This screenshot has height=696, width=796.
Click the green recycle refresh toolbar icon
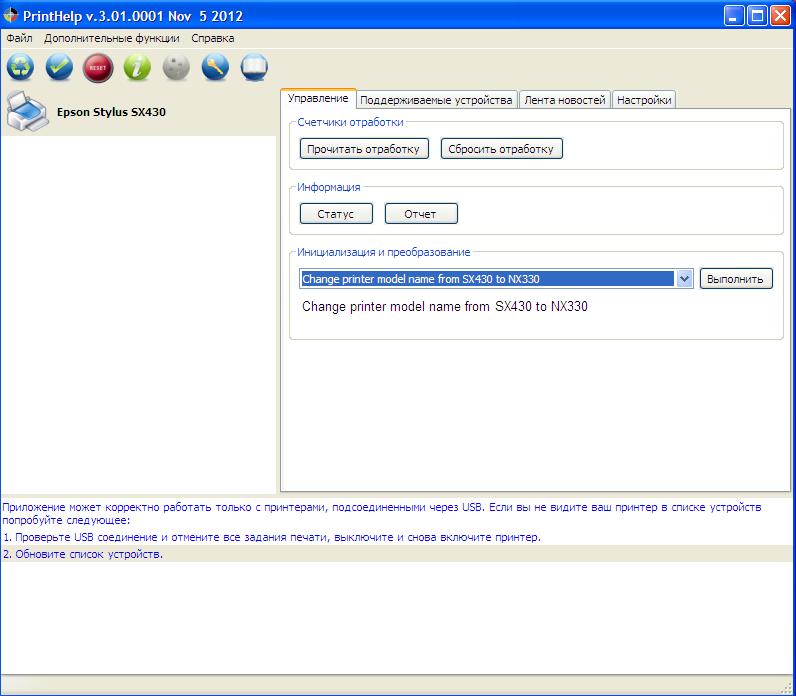(20, 68)
